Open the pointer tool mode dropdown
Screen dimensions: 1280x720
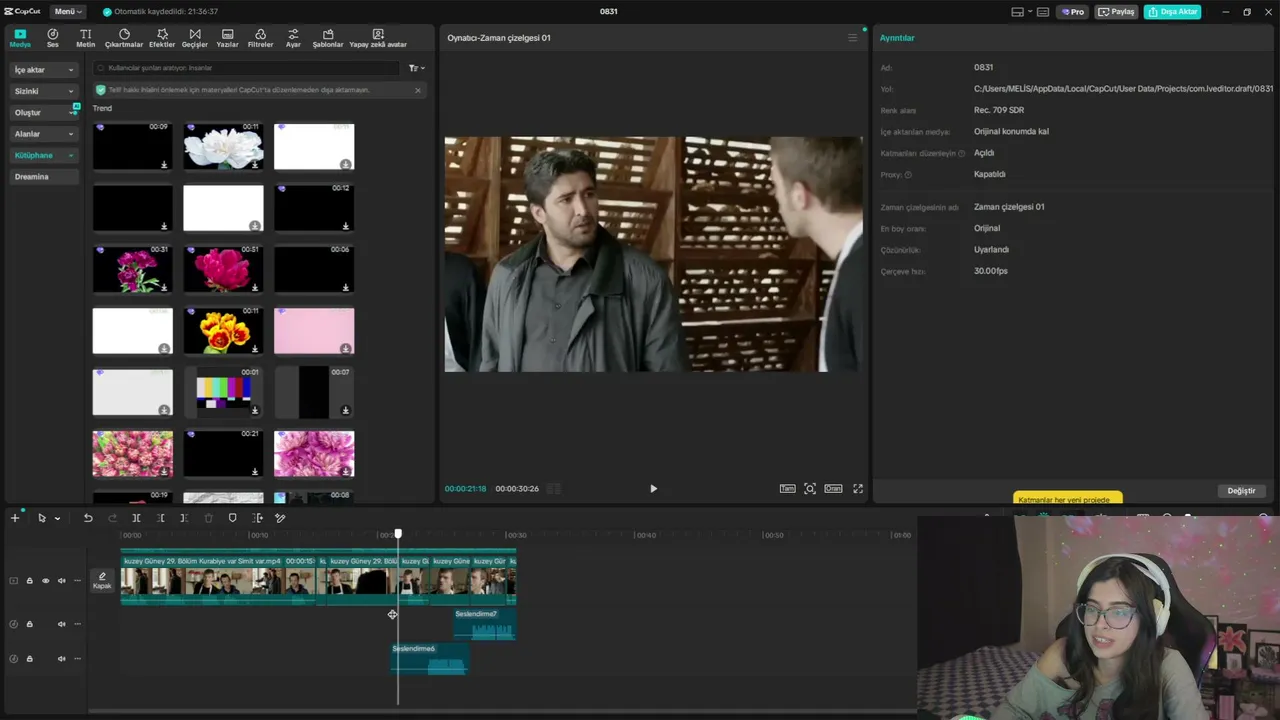pos(57,518)
